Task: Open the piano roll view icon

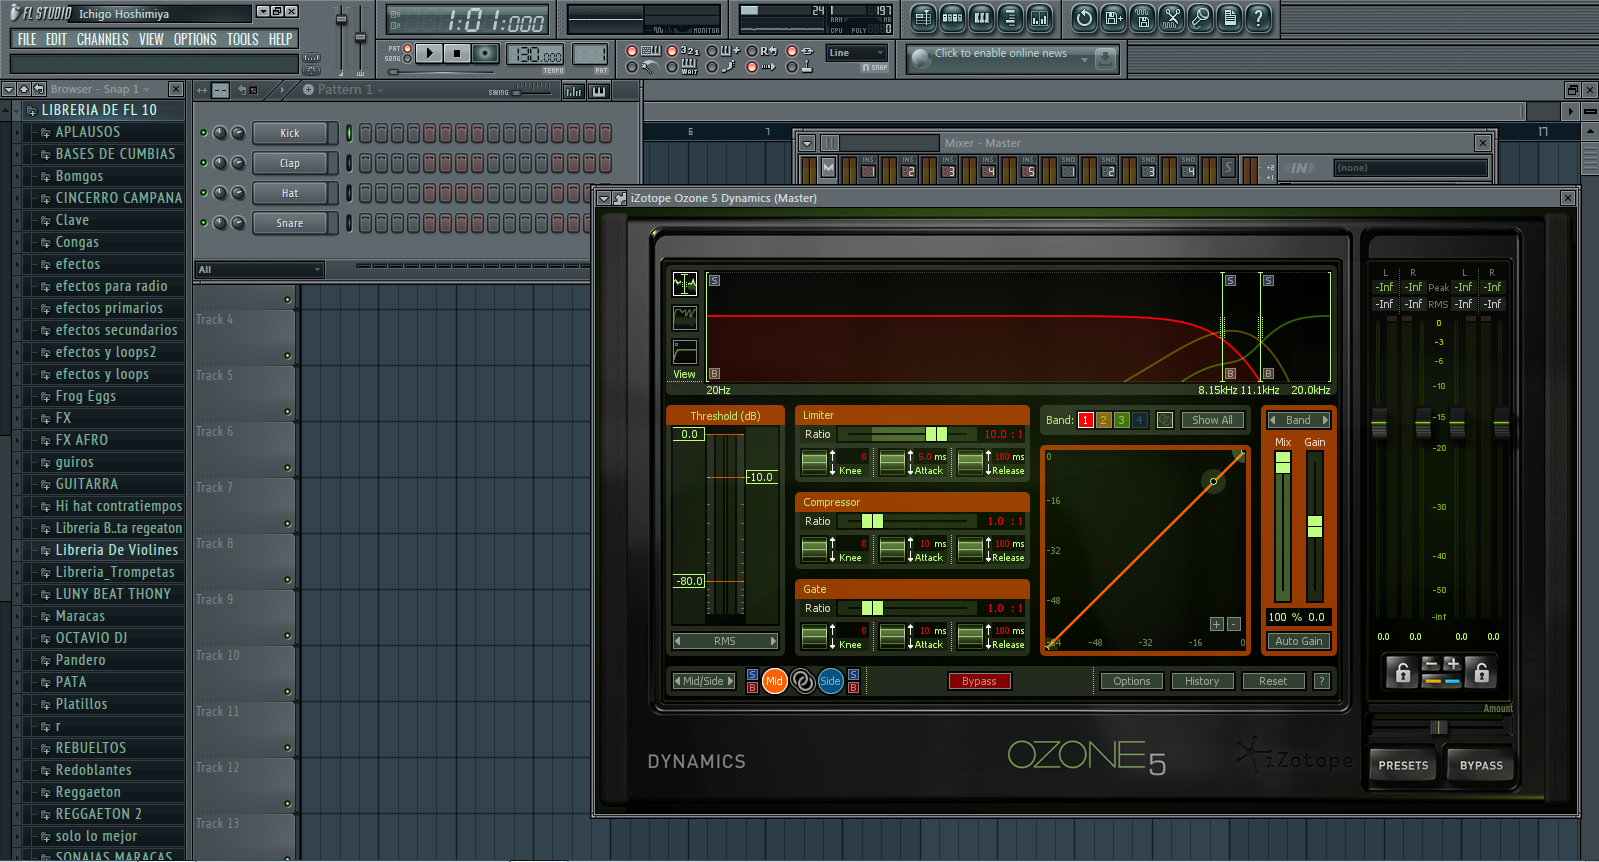Action: pyautogui.click(x=981, y=17)
